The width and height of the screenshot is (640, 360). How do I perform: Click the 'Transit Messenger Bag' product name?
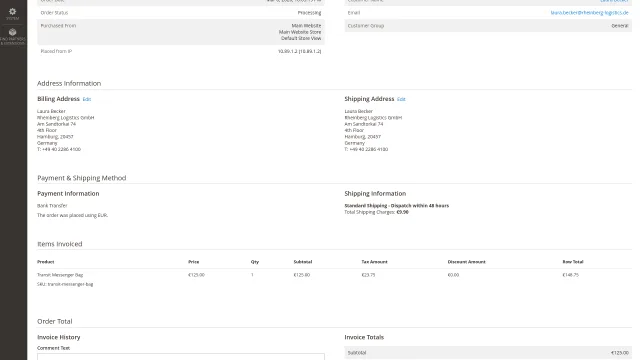(60, 275)
